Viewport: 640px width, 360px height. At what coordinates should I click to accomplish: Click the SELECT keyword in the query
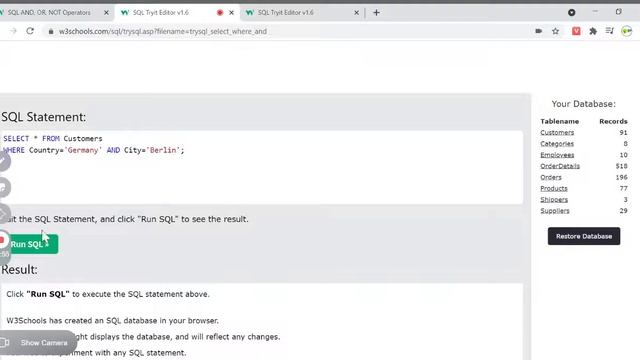coord(16,139)
